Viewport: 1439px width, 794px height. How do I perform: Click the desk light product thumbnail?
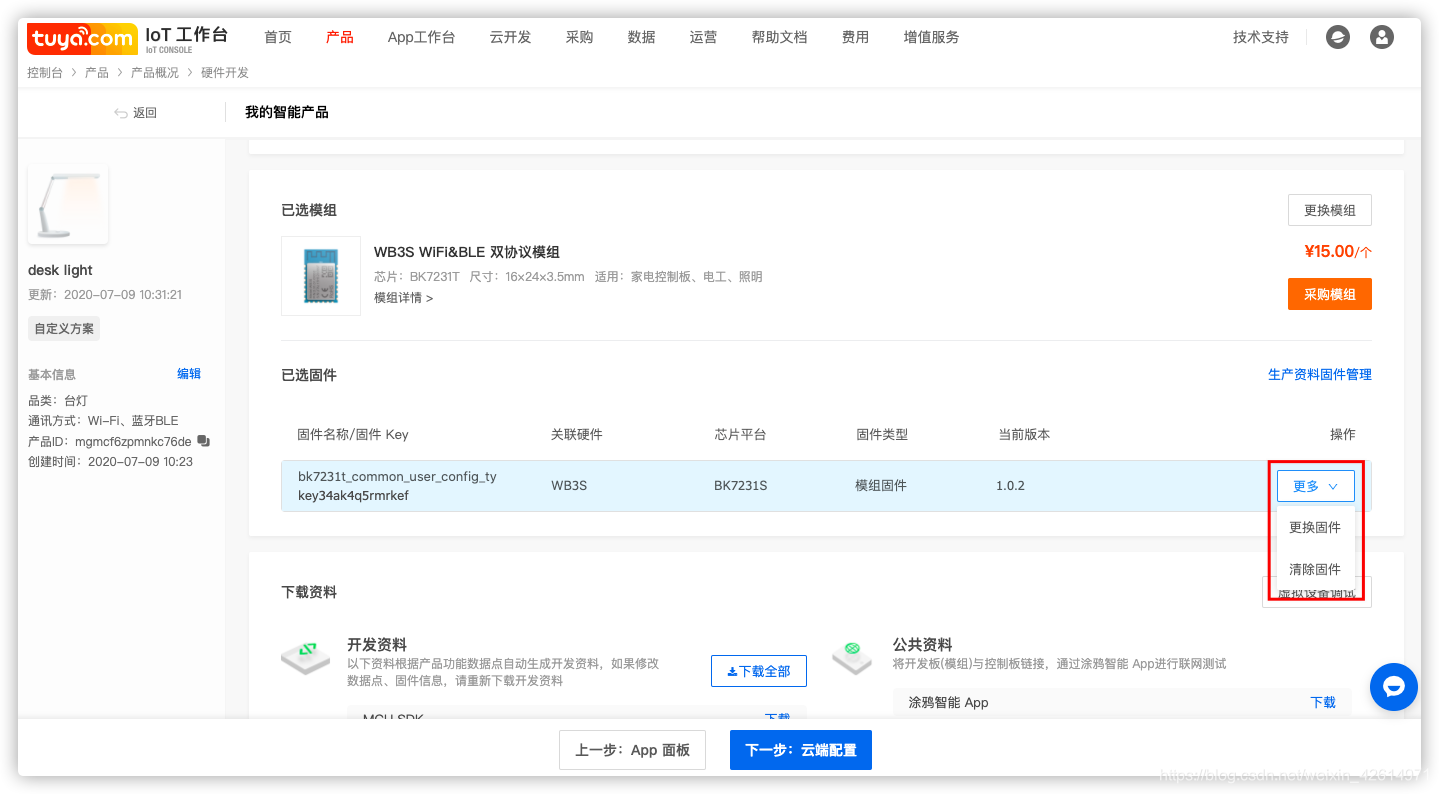[68, 204]
